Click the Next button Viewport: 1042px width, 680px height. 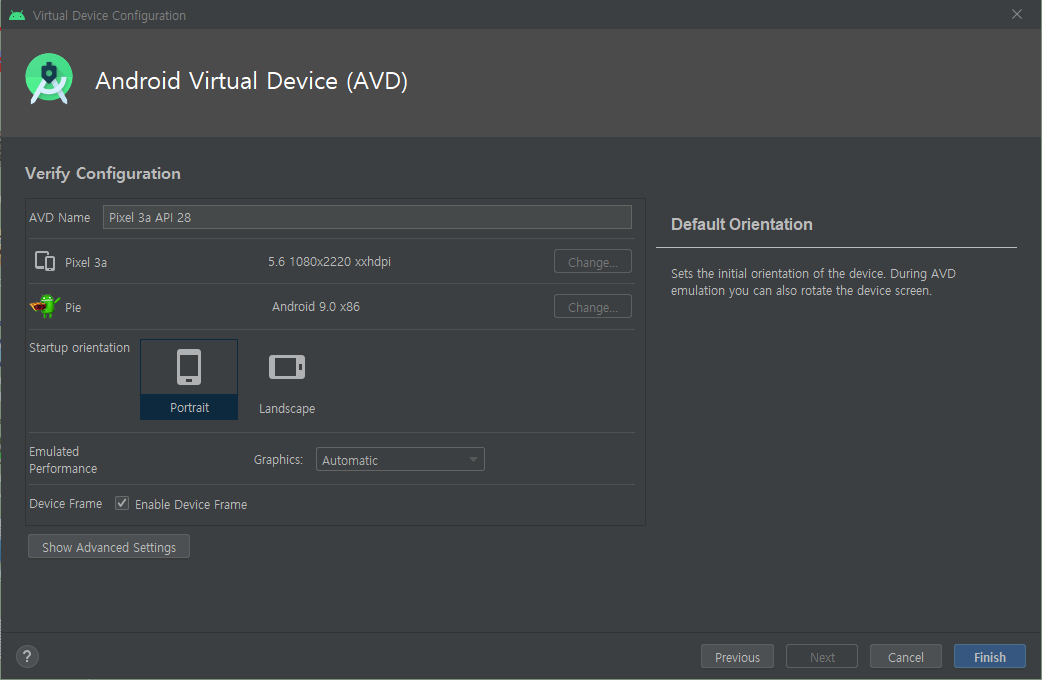(x=822, y=657)
